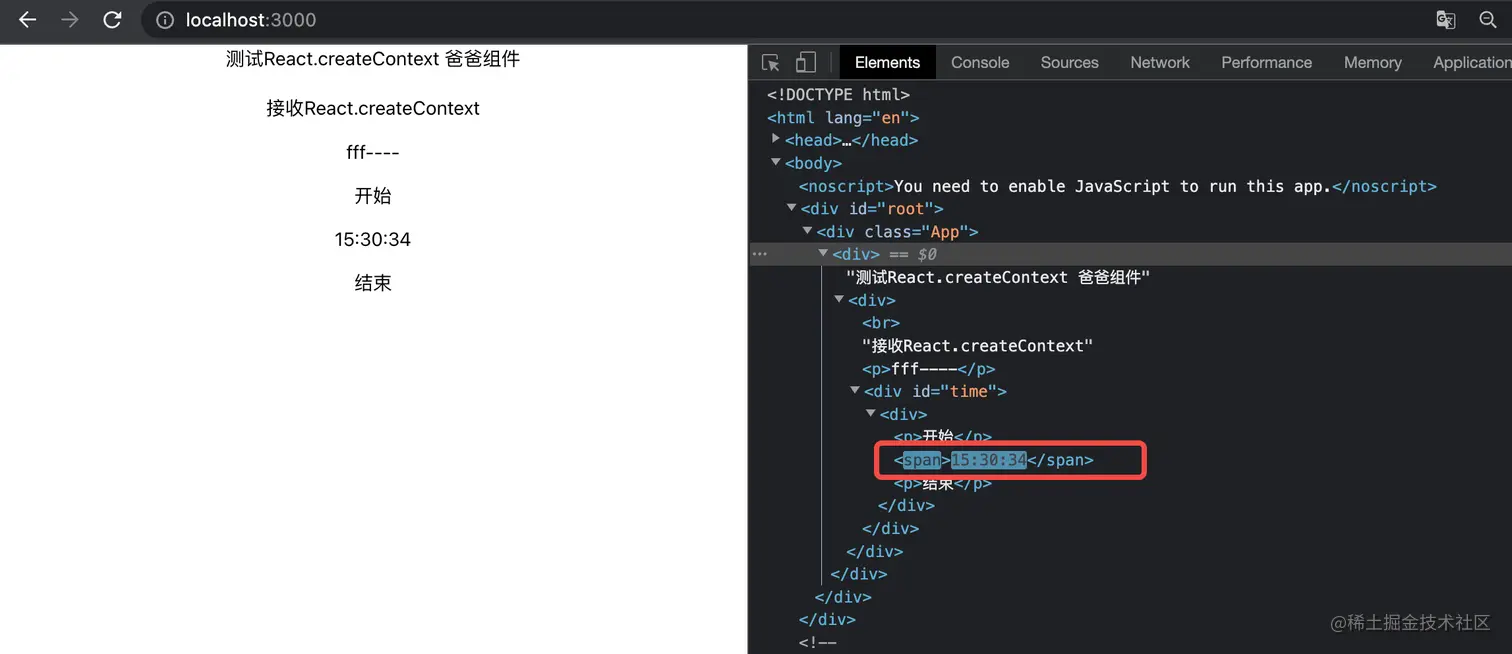This screenshot has height=654, width=1512.
Task: Switch to the Network tab
Action: coord(1160,62)
